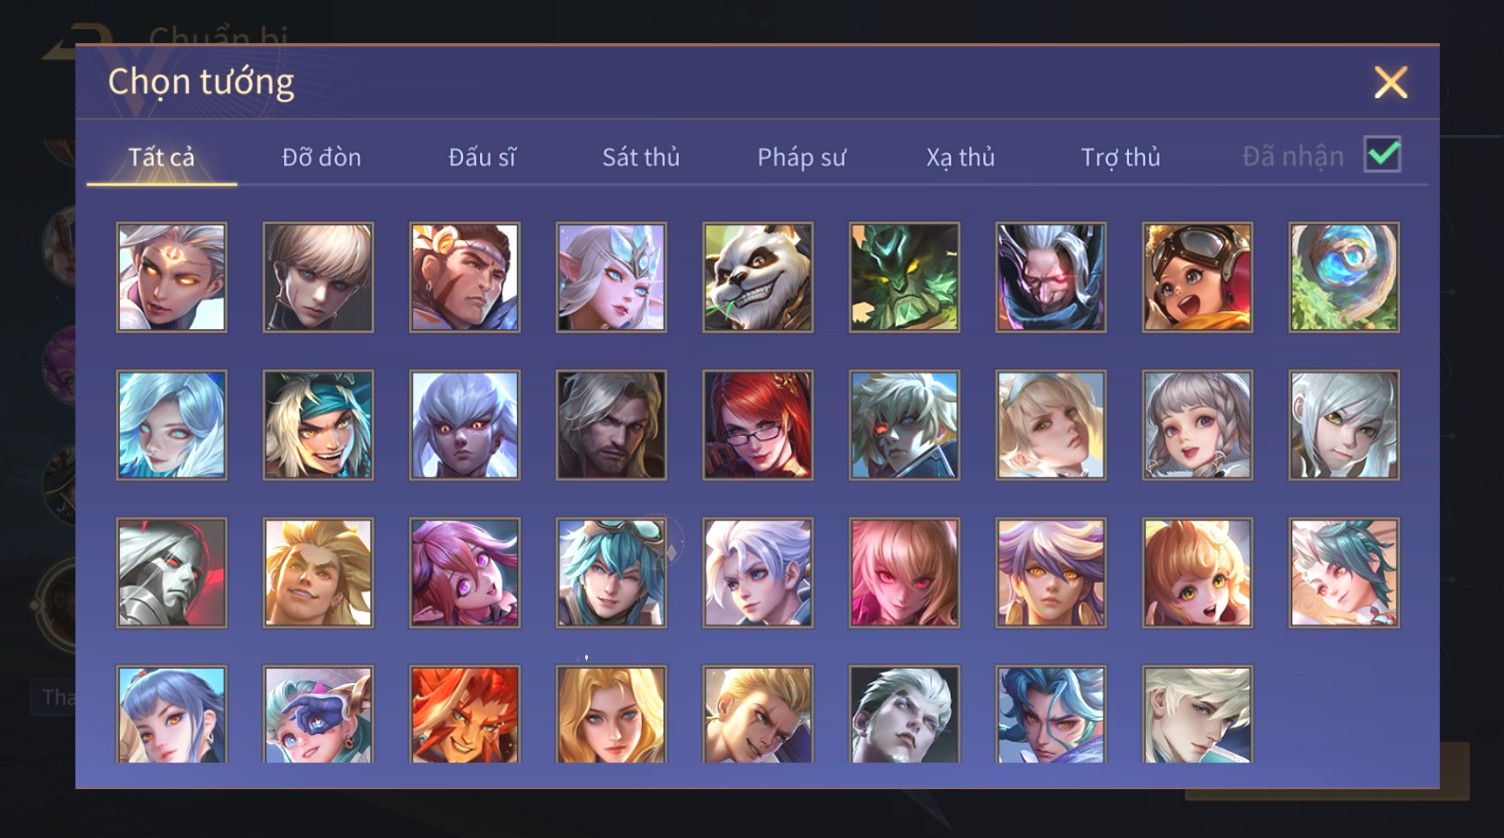Open the Sát thủ tab

point(641,157)
